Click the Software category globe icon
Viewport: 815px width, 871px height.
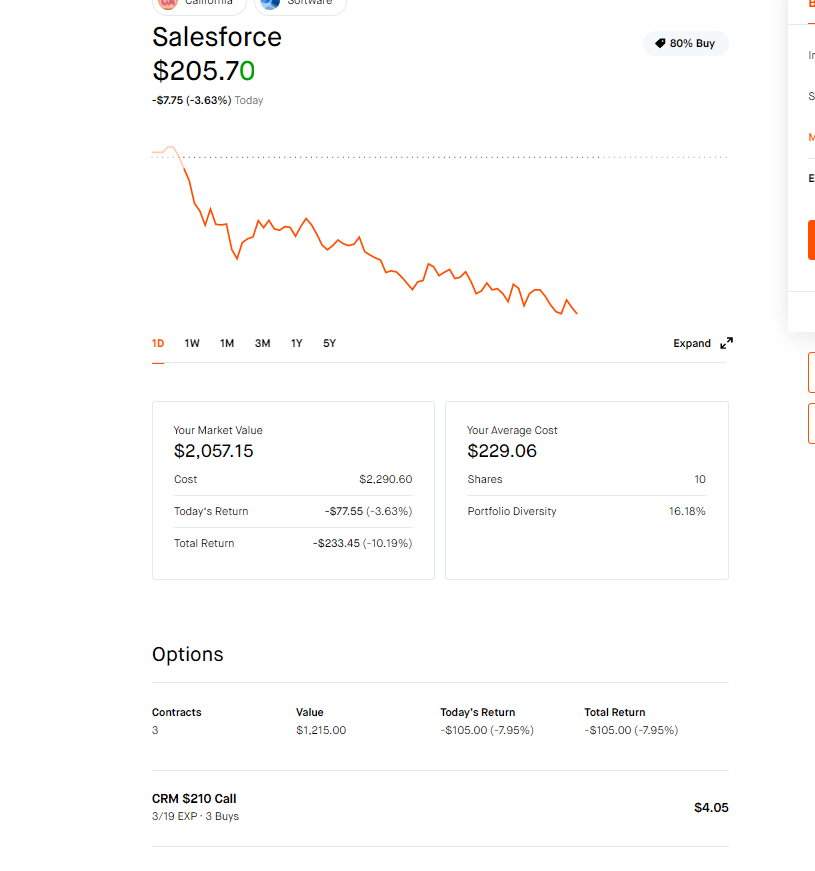pos(270,3)
